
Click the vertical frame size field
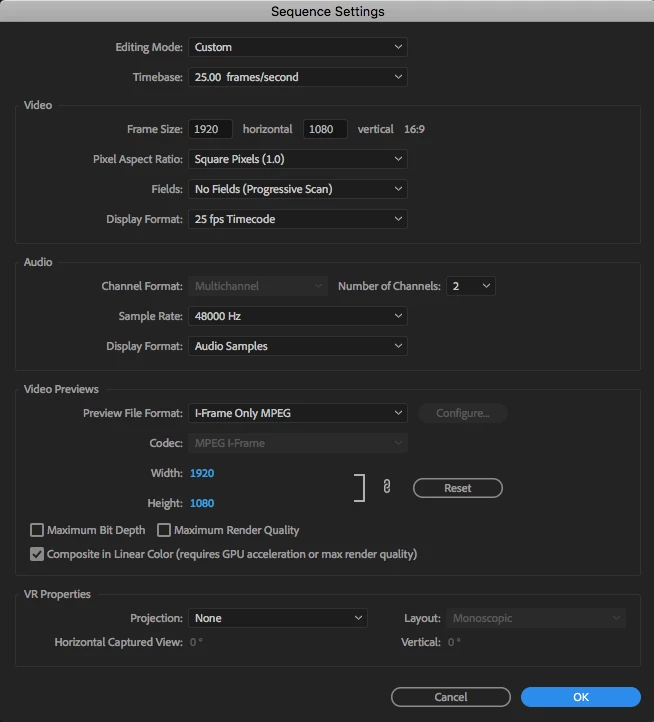point(325,129)
